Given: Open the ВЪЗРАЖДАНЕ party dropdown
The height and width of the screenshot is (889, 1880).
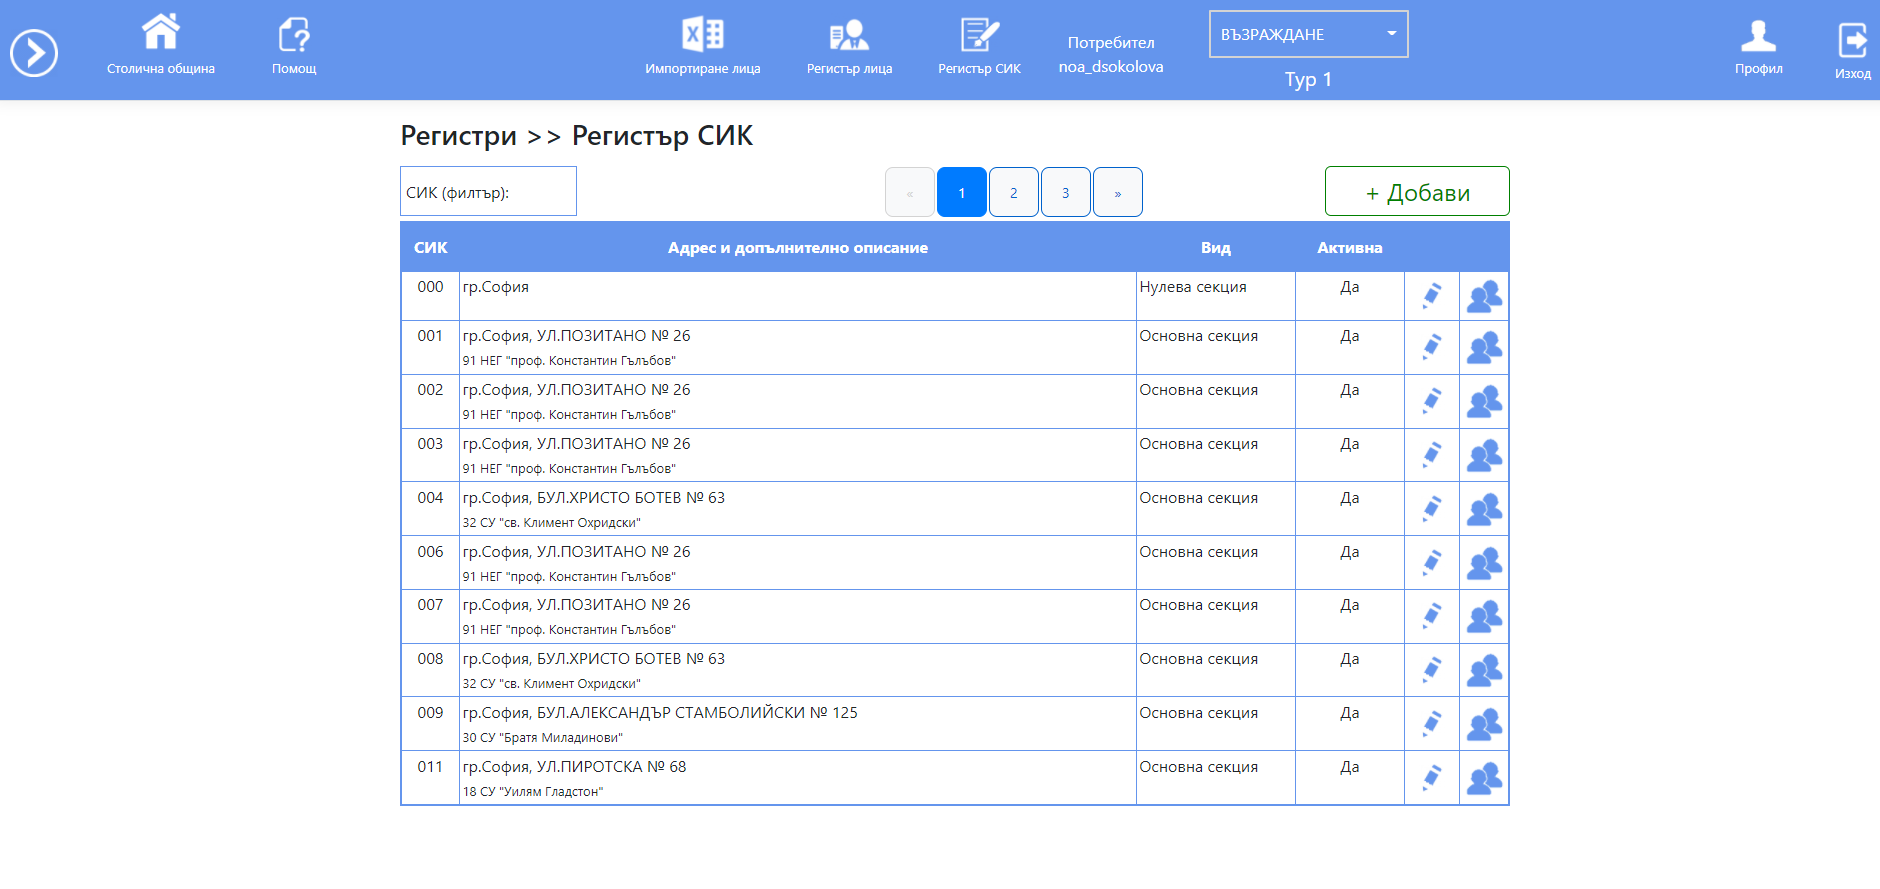Looking at the screenshot, I should coord(1308,34).
